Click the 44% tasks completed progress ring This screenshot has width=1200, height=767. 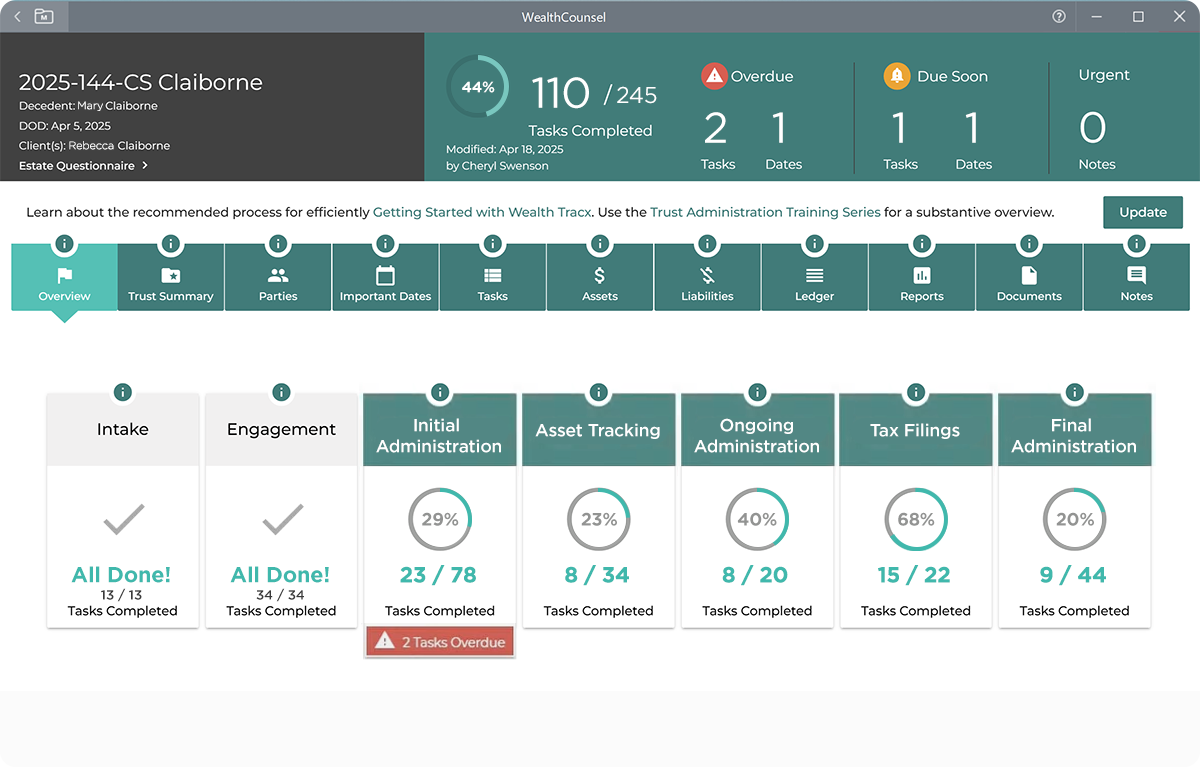(x=477, y=87)
